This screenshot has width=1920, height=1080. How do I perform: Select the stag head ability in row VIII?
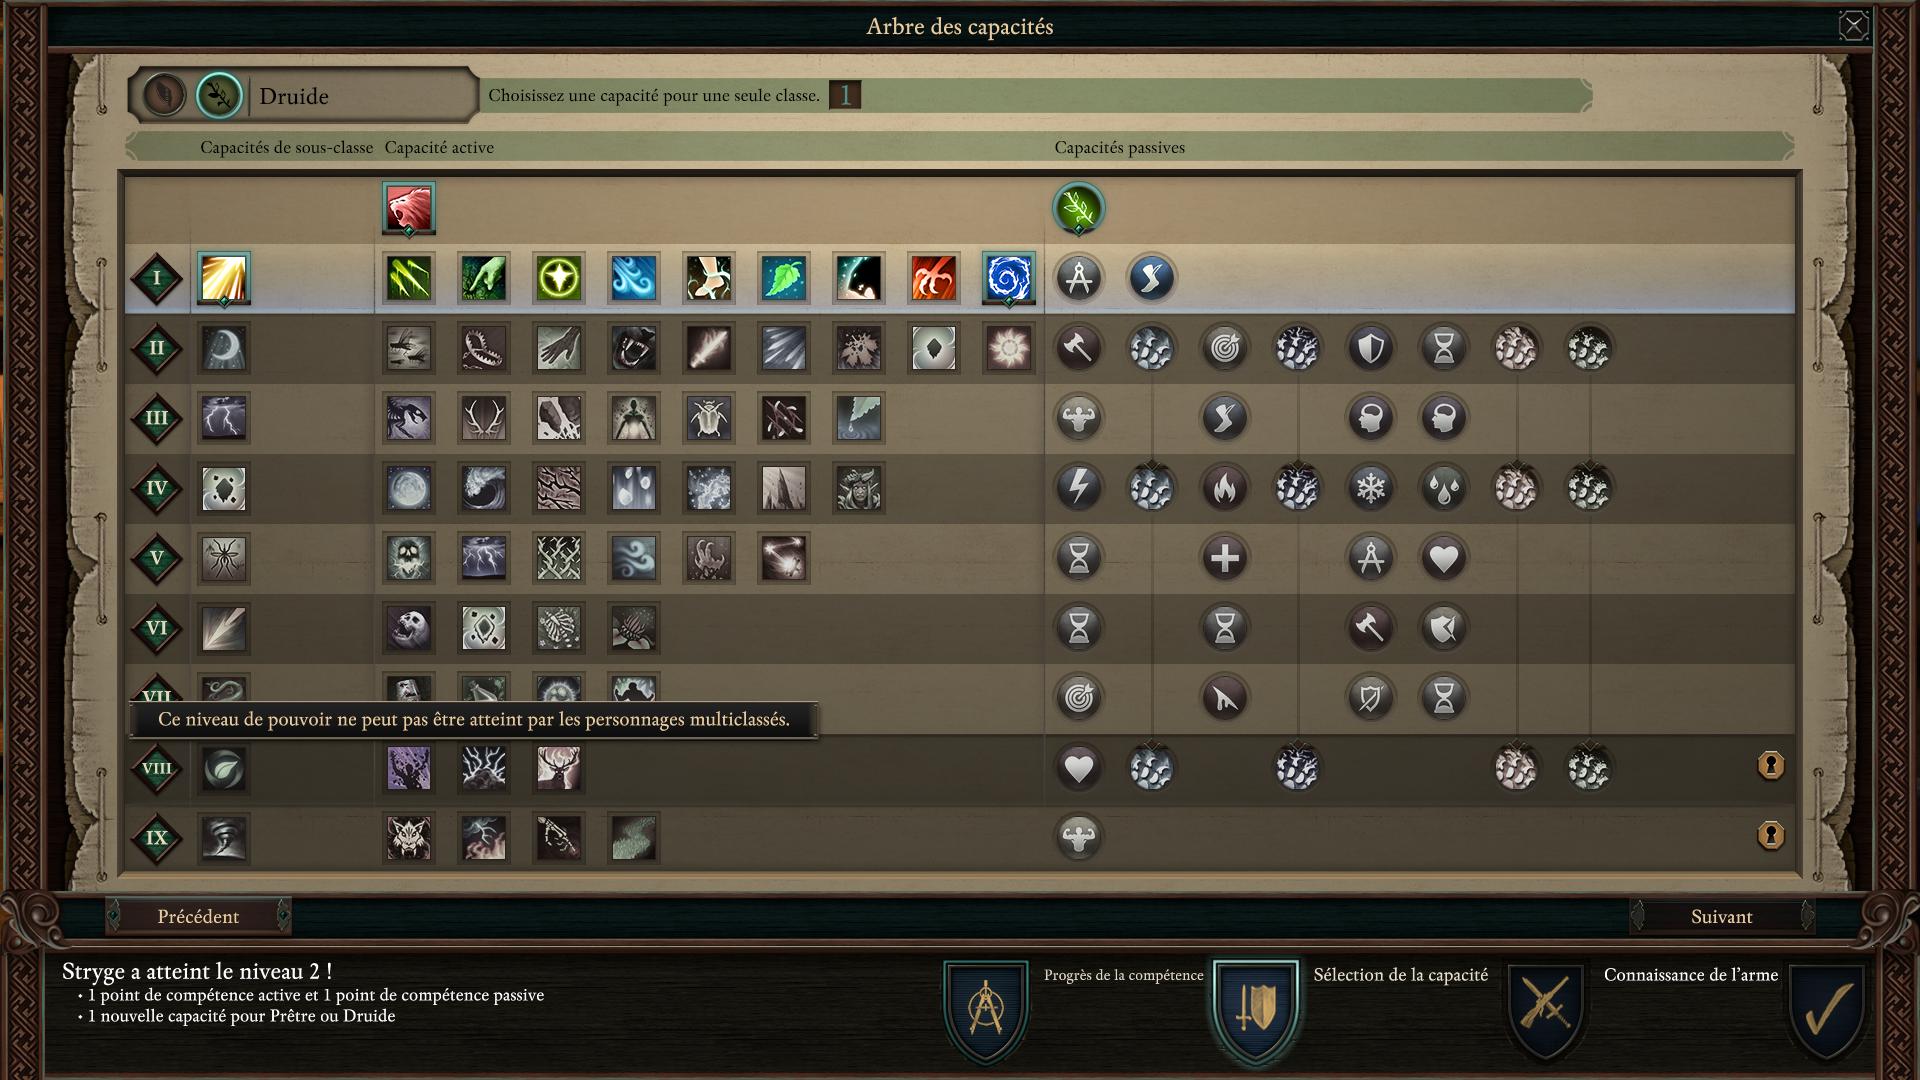click(x=558, y=768)
